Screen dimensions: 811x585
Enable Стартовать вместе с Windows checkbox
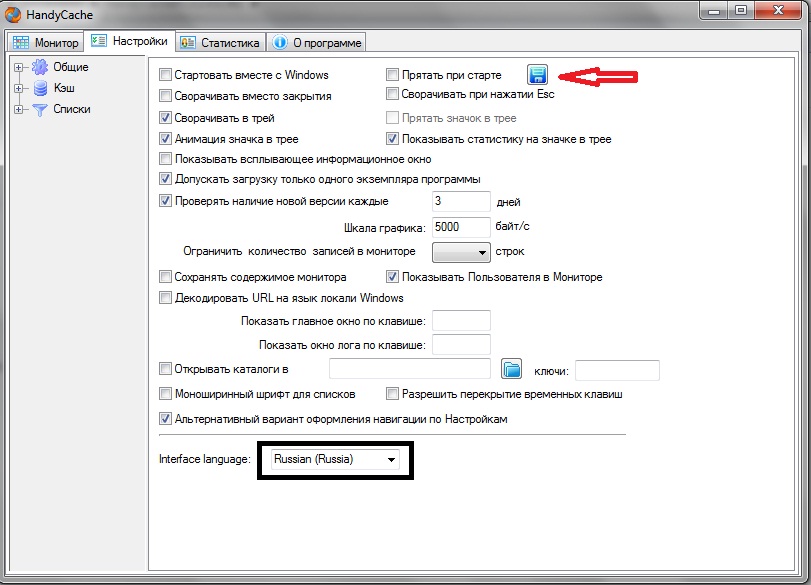click(x=165, y=75)
